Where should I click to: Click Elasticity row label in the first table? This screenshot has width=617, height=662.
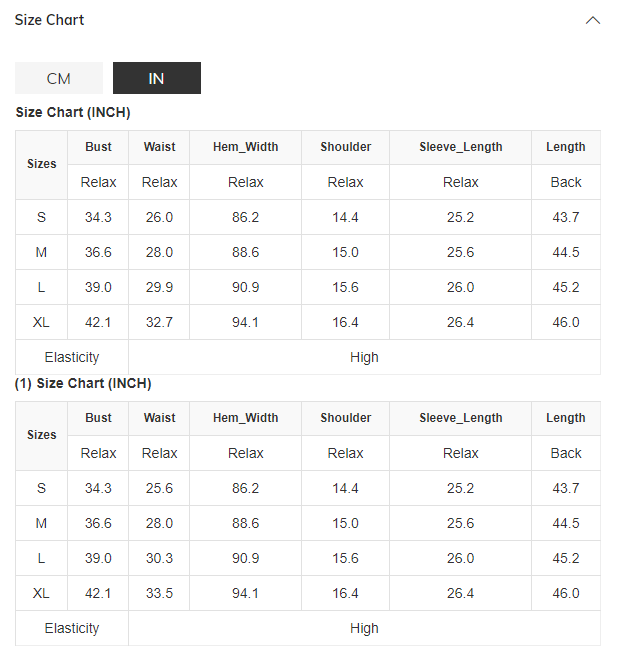(72, 357)
